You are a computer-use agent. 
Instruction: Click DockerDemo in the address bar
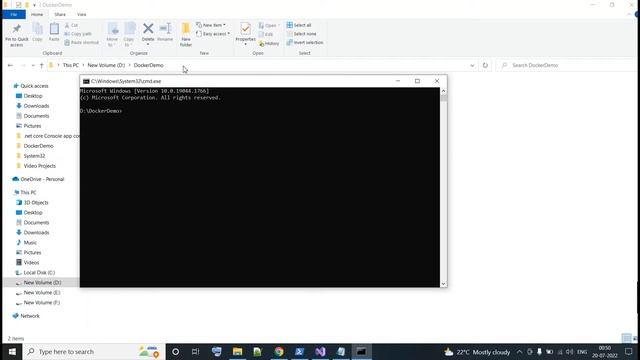(149, 65)
